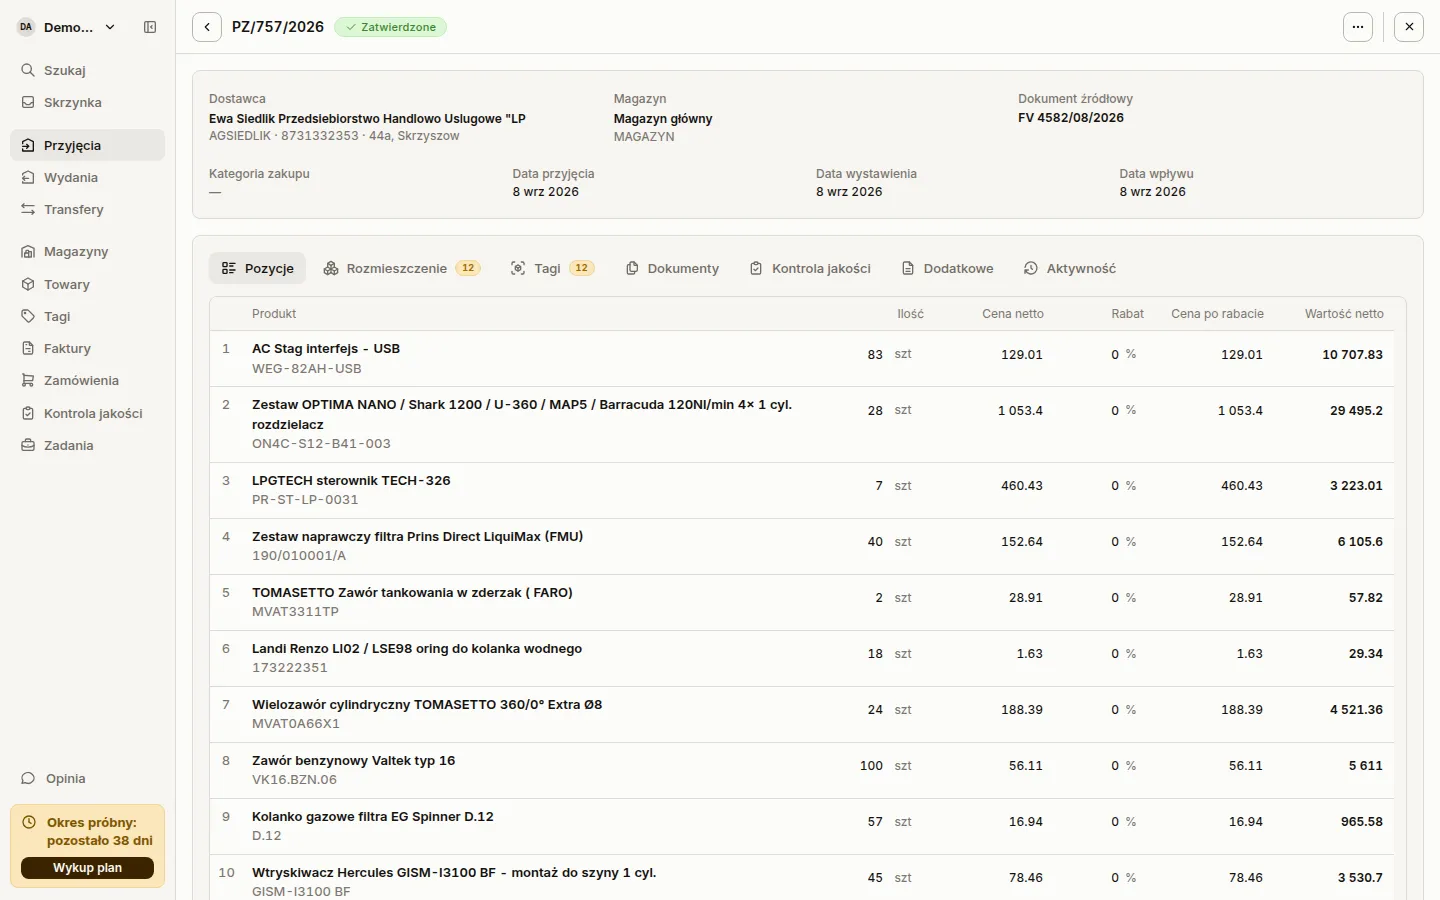Open Magazyny warehouse icon in sidebar
Screen dimensions: 1440x900
(x=28, y=251)
